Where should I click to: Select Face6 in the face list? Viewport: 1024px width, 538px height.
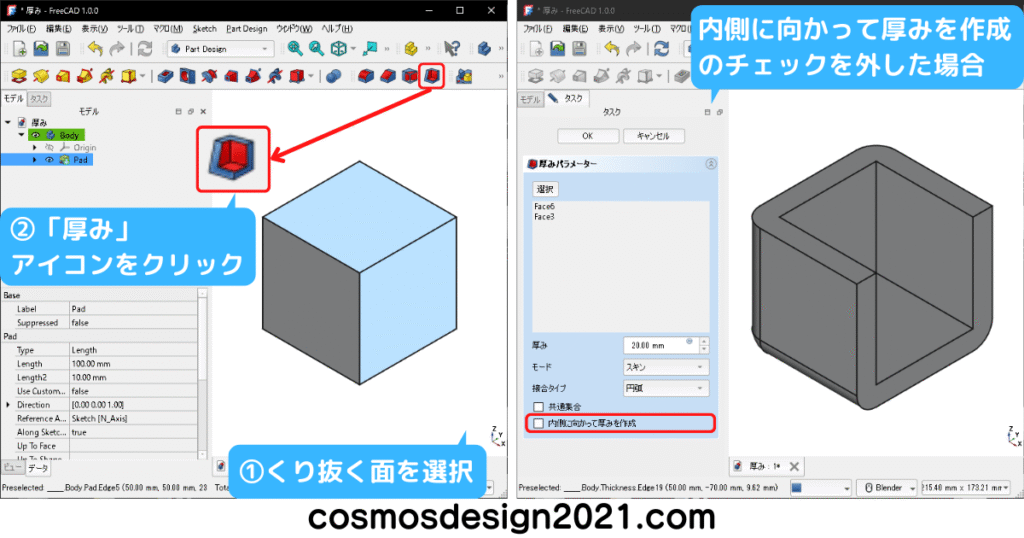(544, 206)
